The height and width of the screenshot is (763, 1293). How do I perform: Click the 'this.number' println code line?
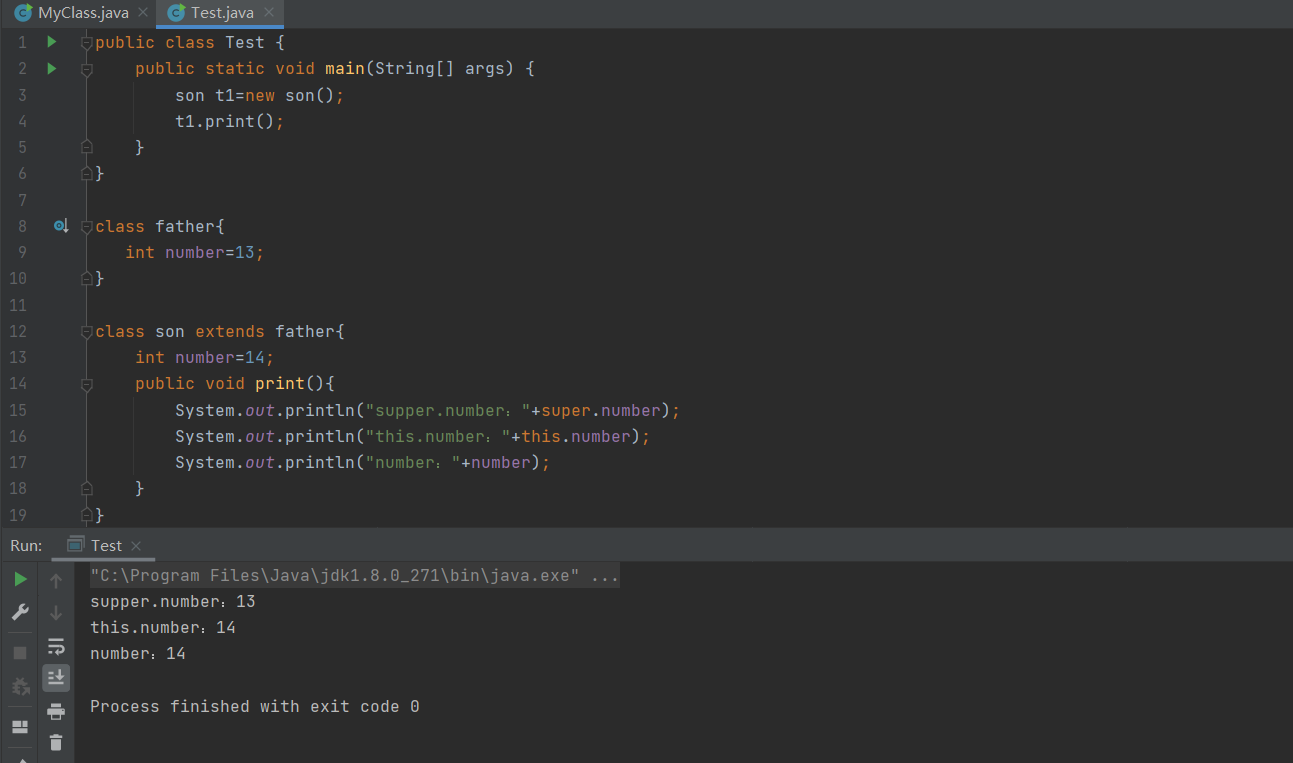[x=412, y=436]
